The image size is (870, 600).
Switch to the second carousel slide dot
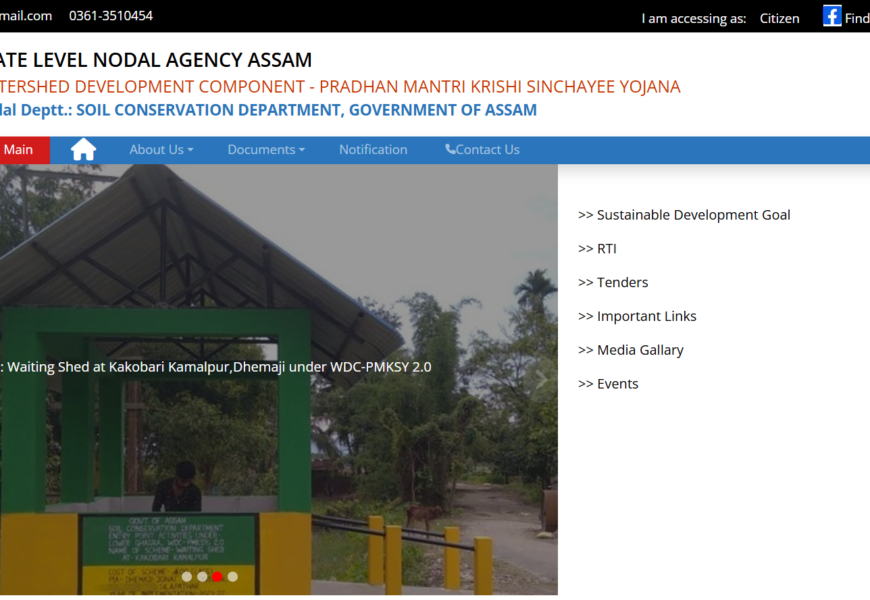tap(202, 576)
